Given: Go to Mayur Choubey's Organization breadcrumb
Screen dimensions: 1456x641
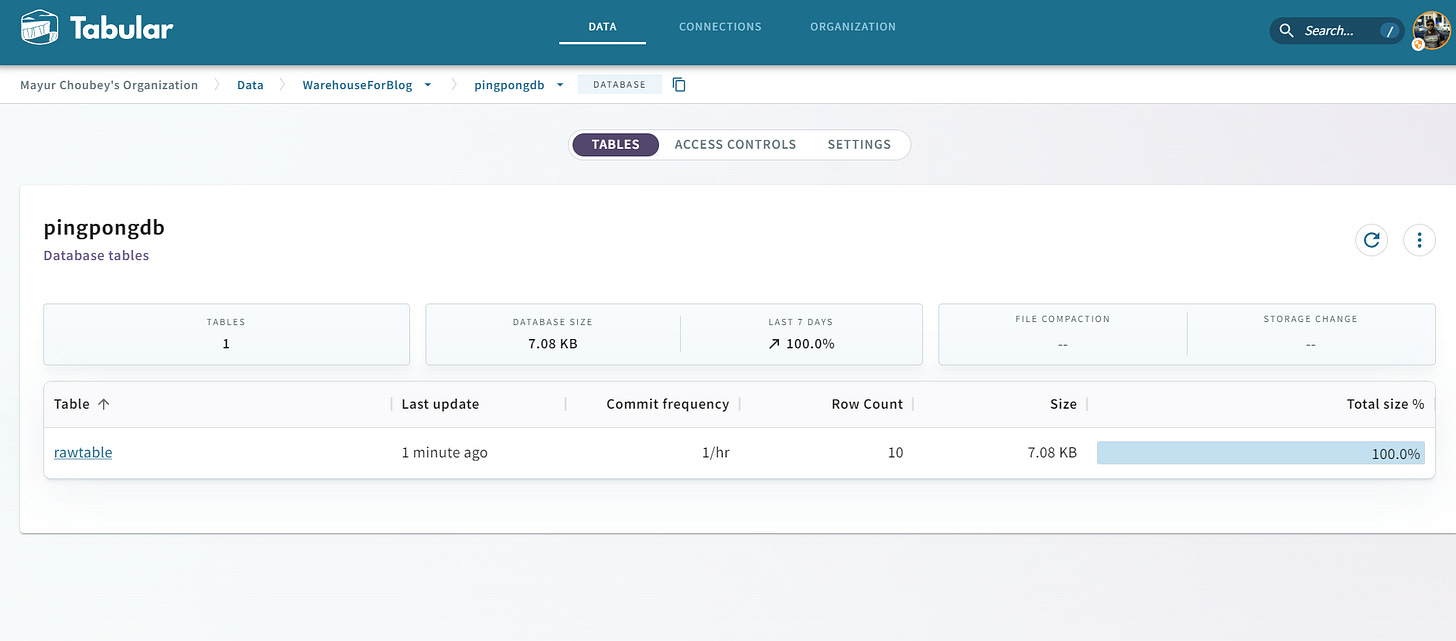Looking at the screenshot, I should (x=109, y=85).
